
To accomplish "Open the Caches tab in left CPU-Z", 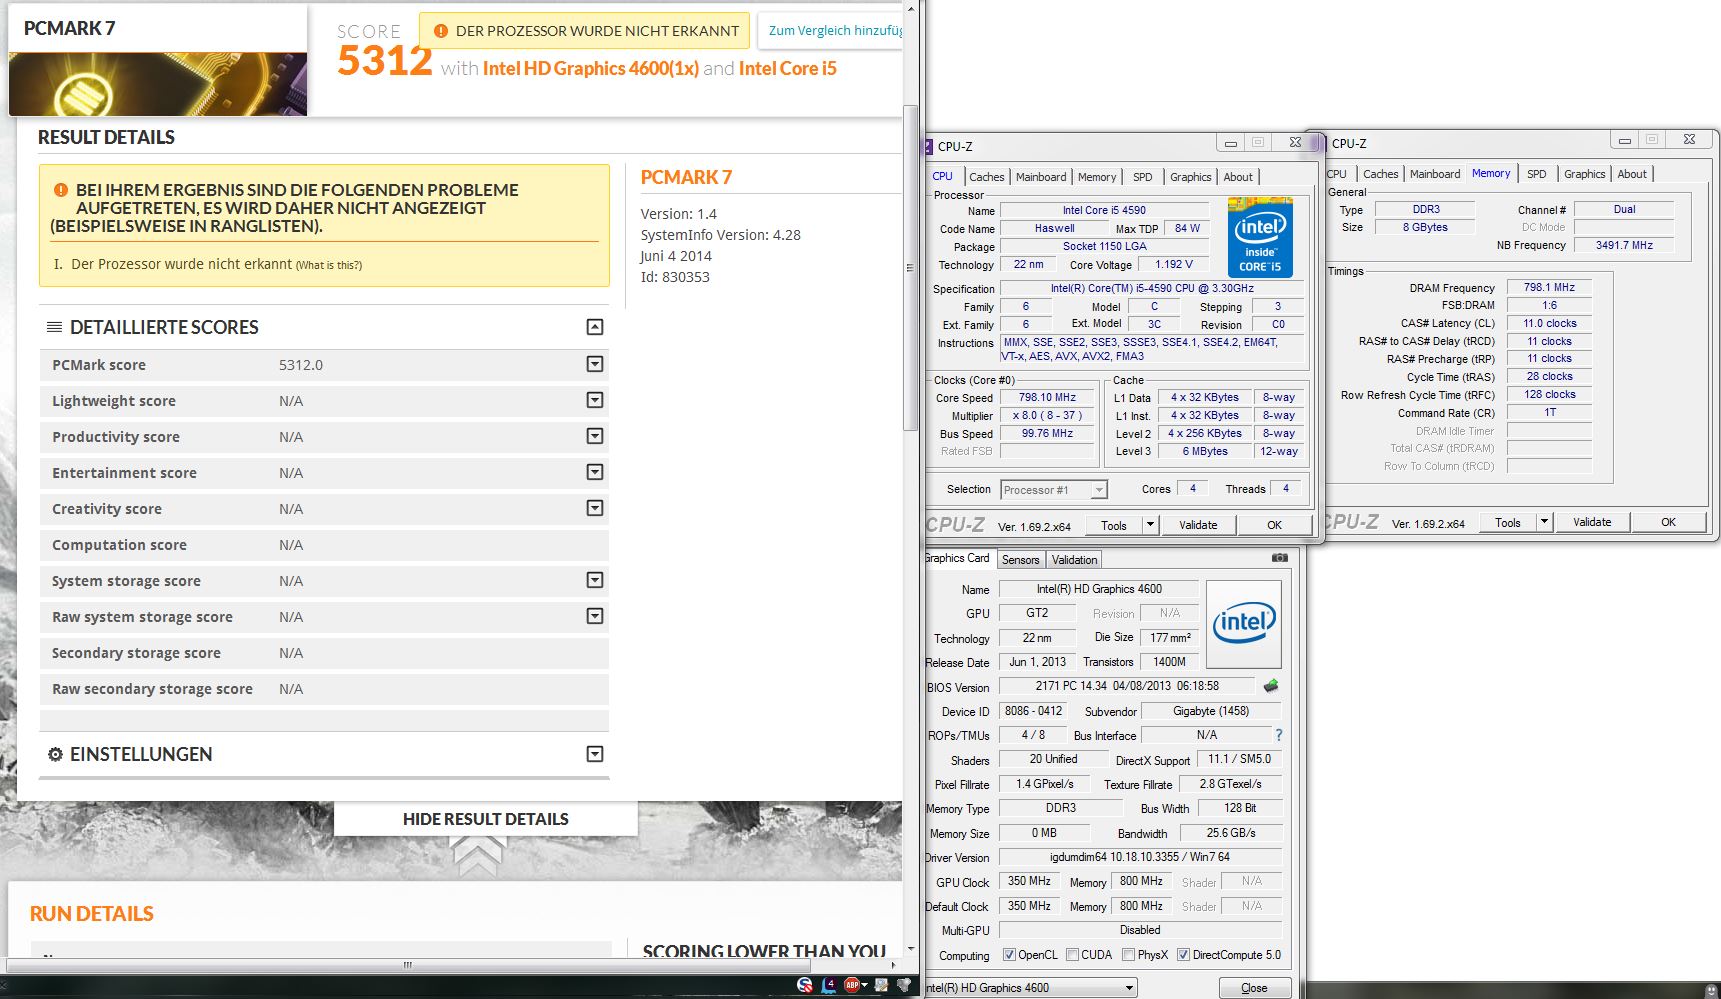I will point(987,177).
